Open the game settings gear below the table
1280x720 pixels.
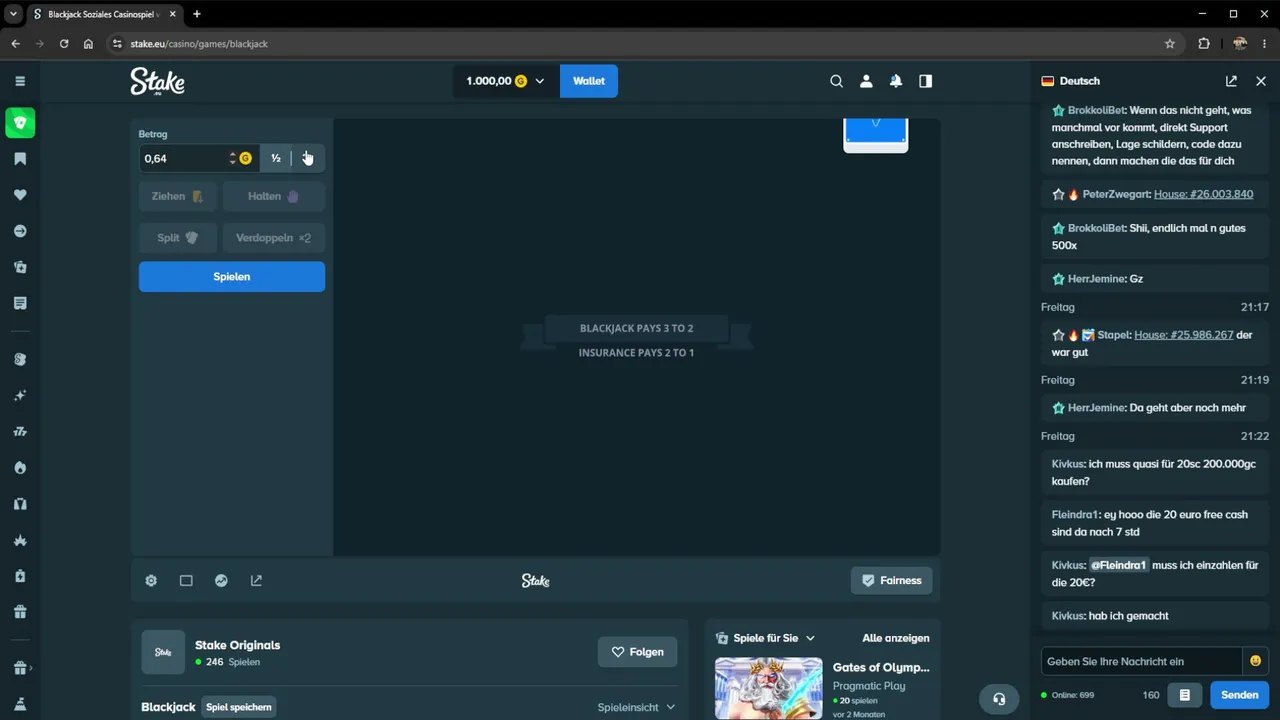(x=151, y=581)
